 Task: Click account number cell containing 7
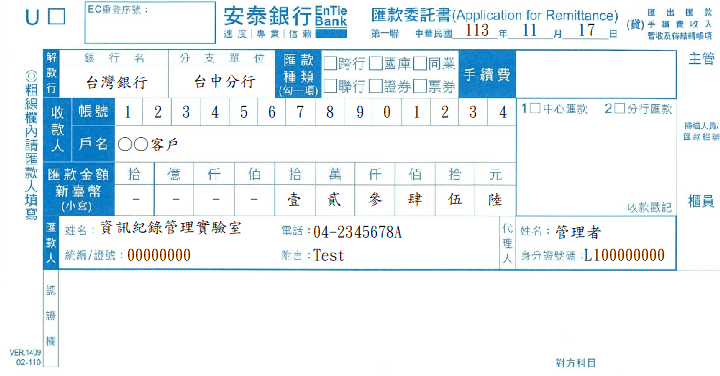[x=300, y=112]
